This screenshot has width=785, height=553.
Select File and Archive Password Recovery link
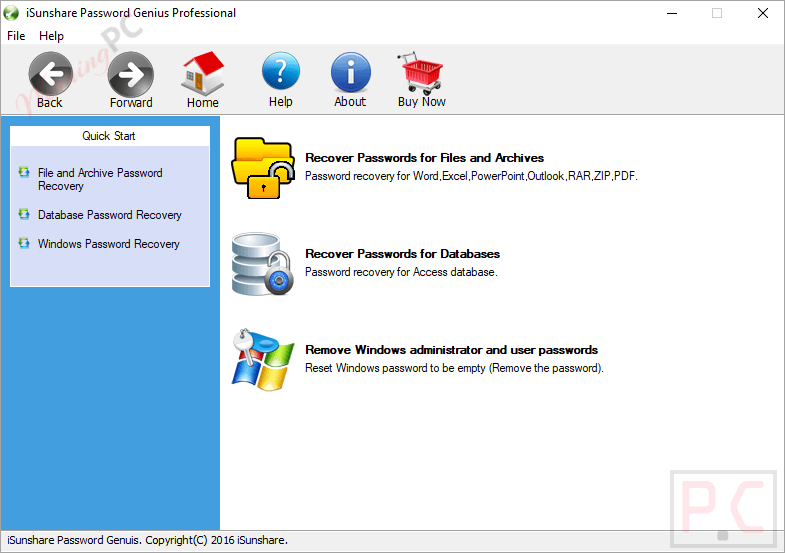[x=100, y=179]
